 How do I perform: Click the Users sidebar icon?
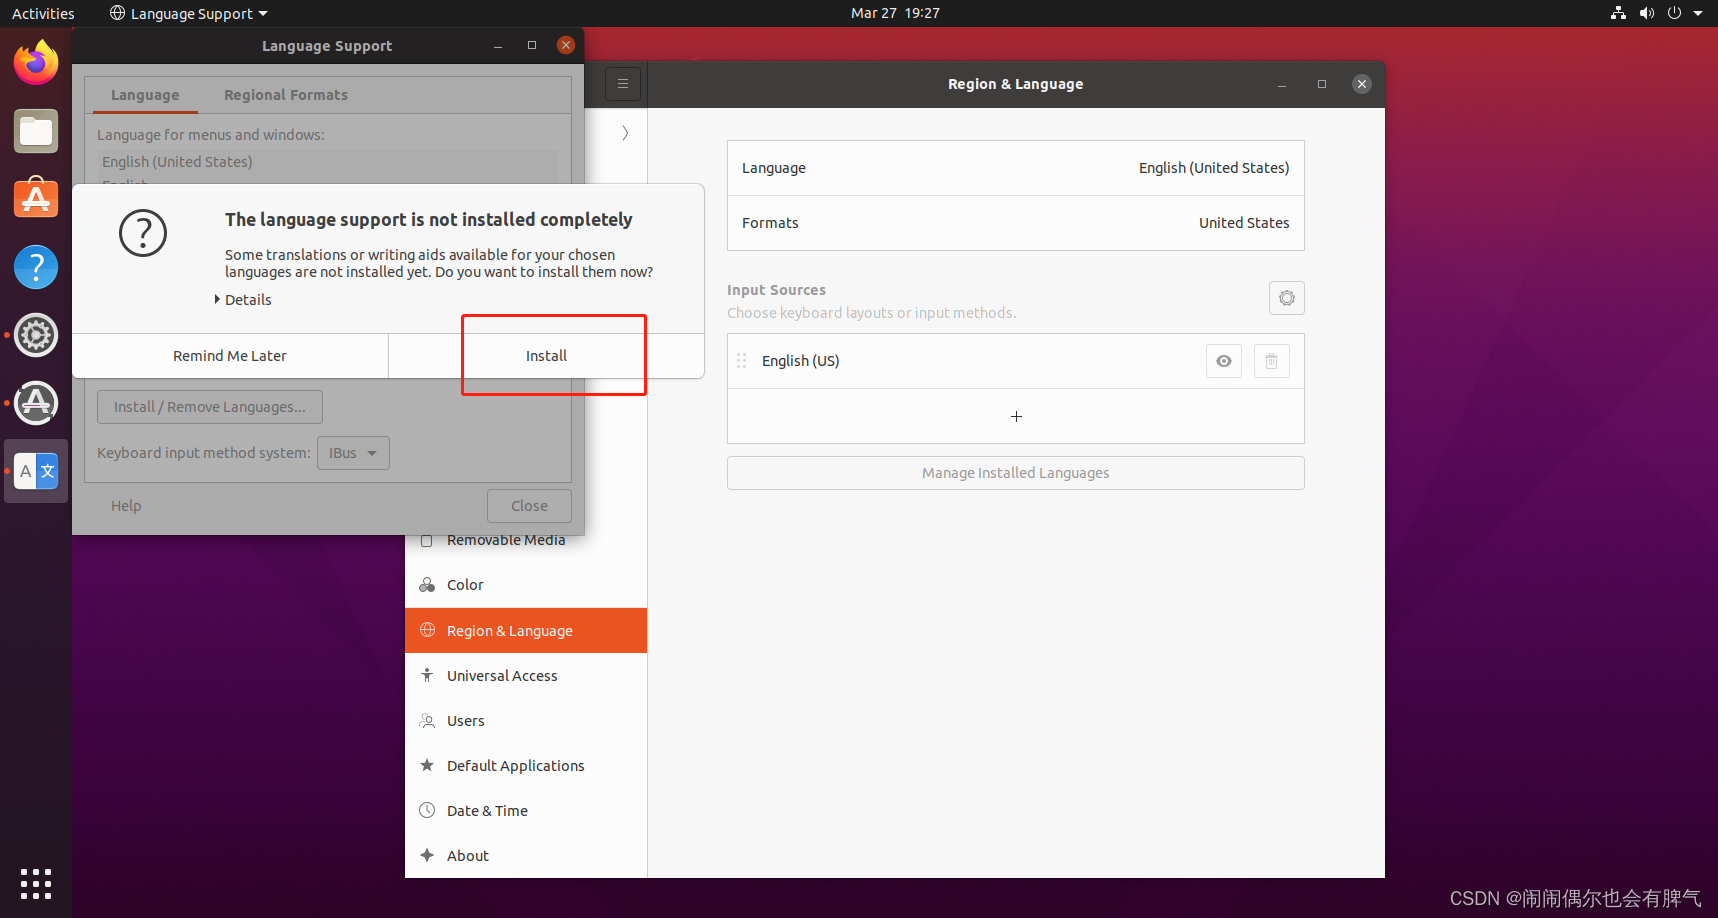pyautogui.click(x=427, y=721)
